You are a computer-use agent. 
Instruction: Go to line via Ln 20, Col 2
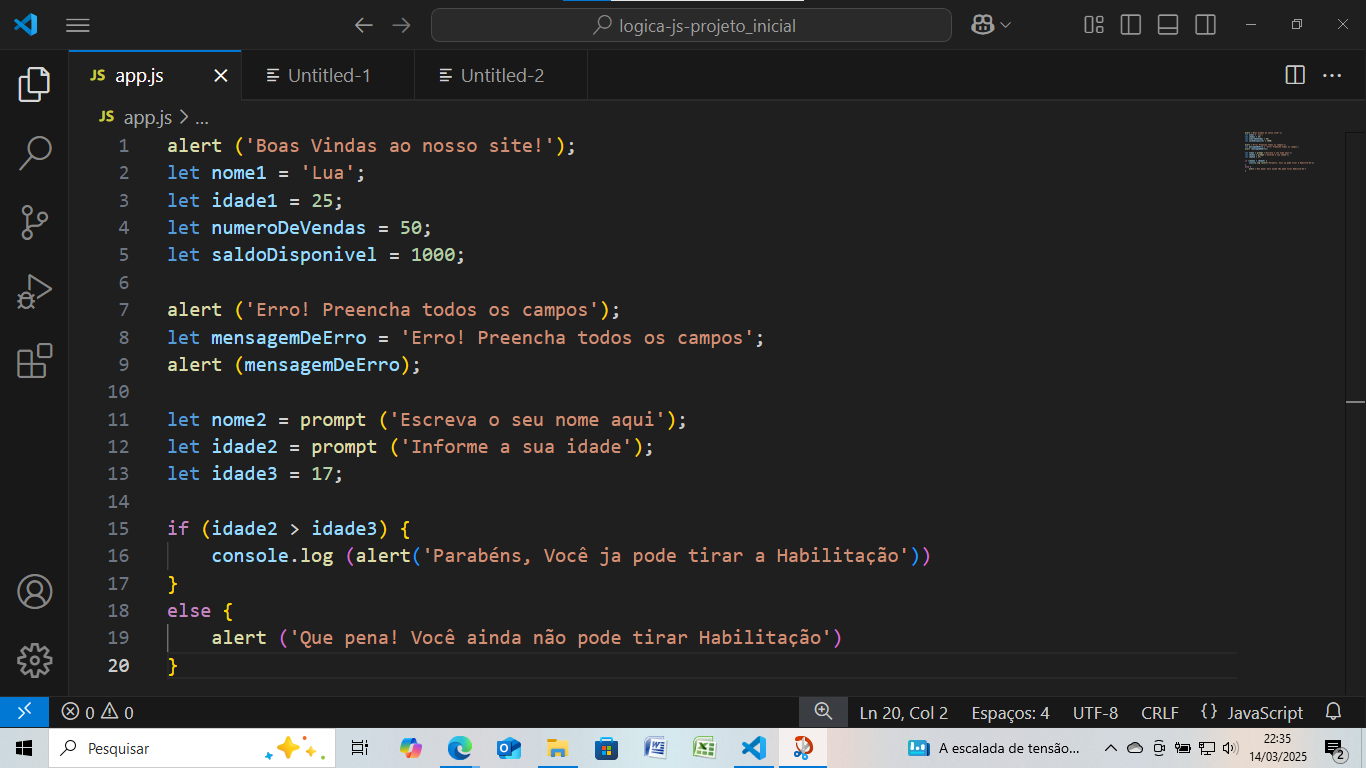click(x=903, y=713)
